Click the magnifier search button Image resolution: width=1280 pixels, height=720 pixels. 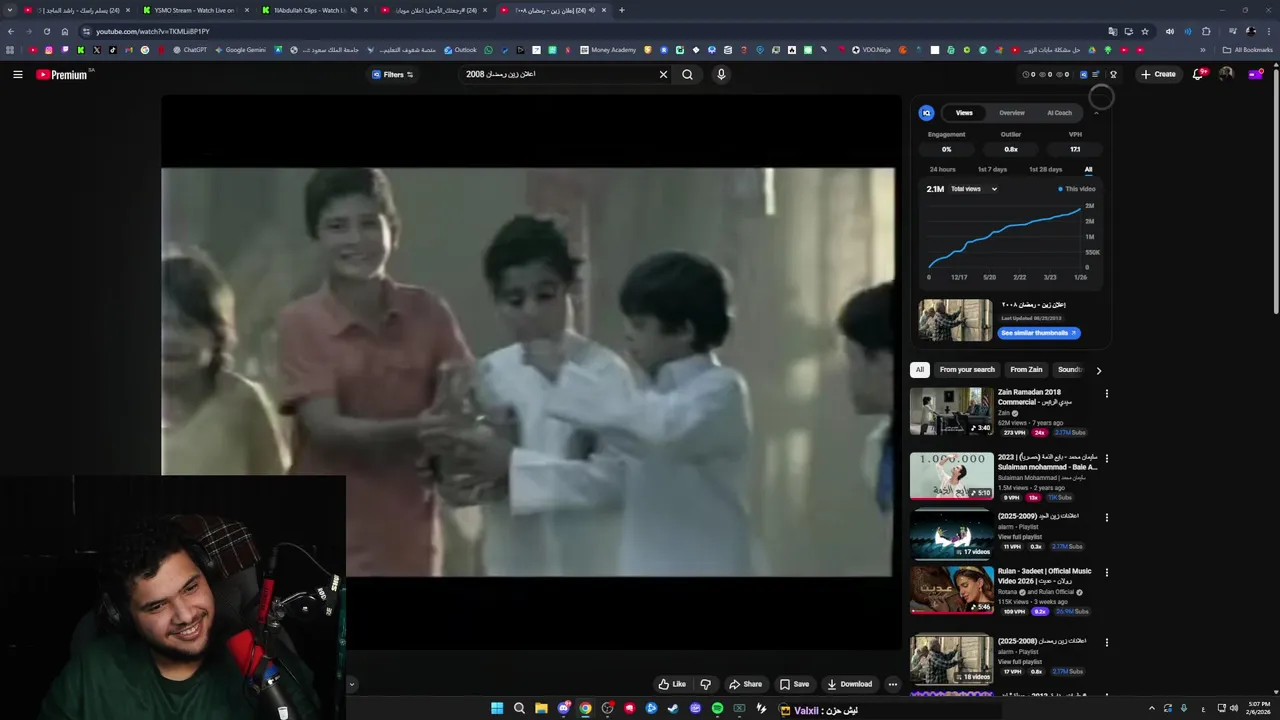pos(687,74)
